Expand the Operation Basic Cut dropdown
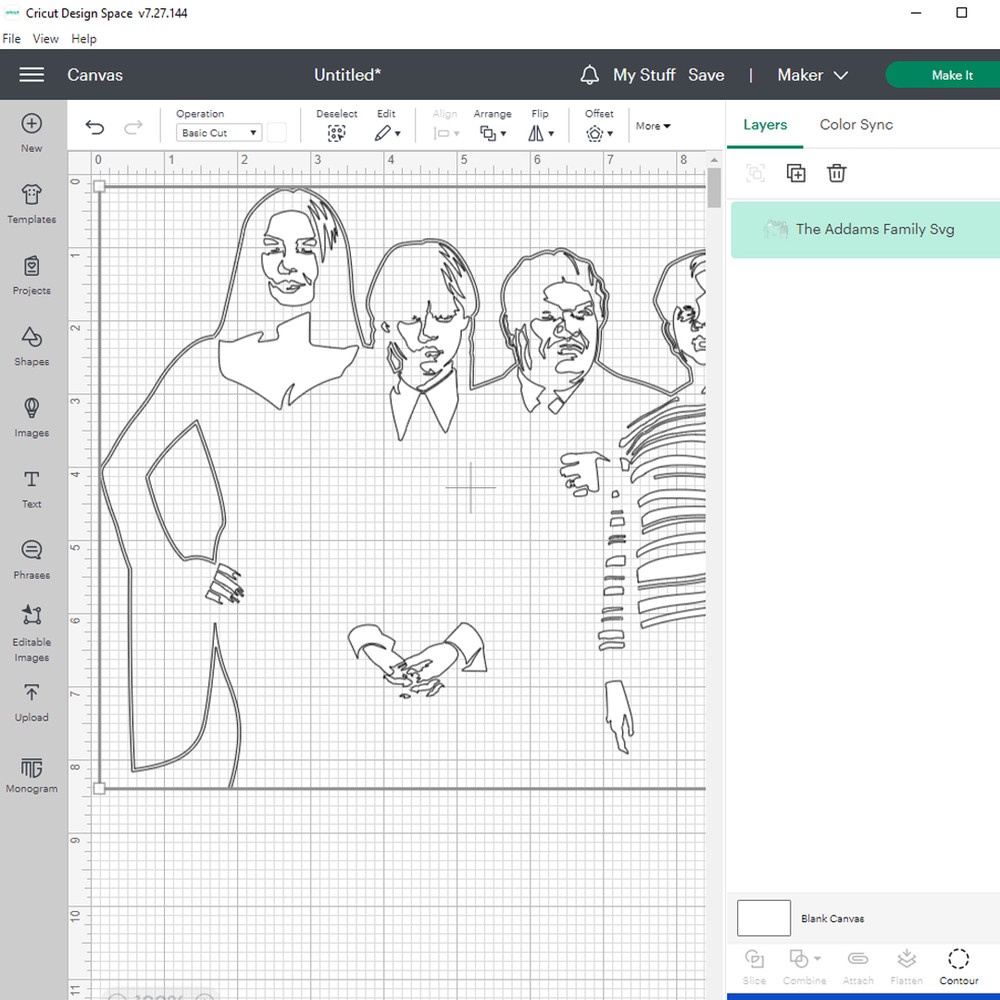Viewport: 1000px width, 1000px height. (x=219, y=133)
